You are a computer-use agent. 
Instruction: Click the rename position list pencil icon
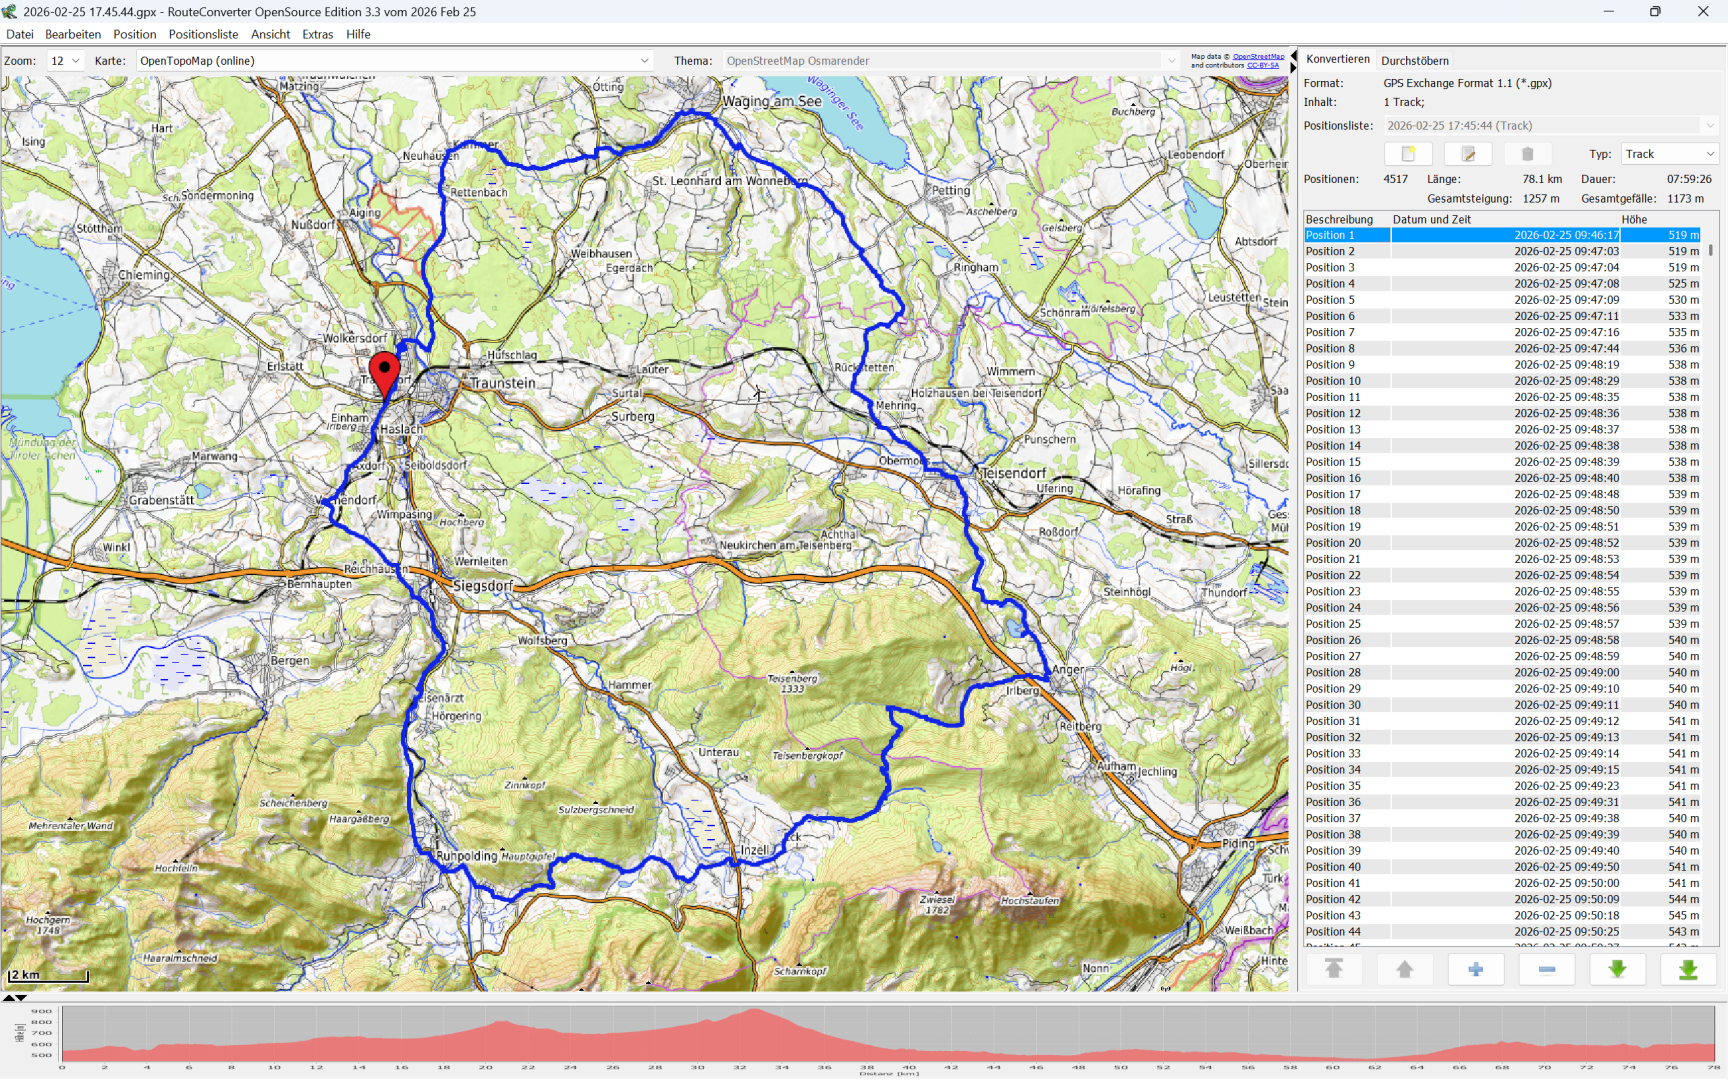(1468, 154)
